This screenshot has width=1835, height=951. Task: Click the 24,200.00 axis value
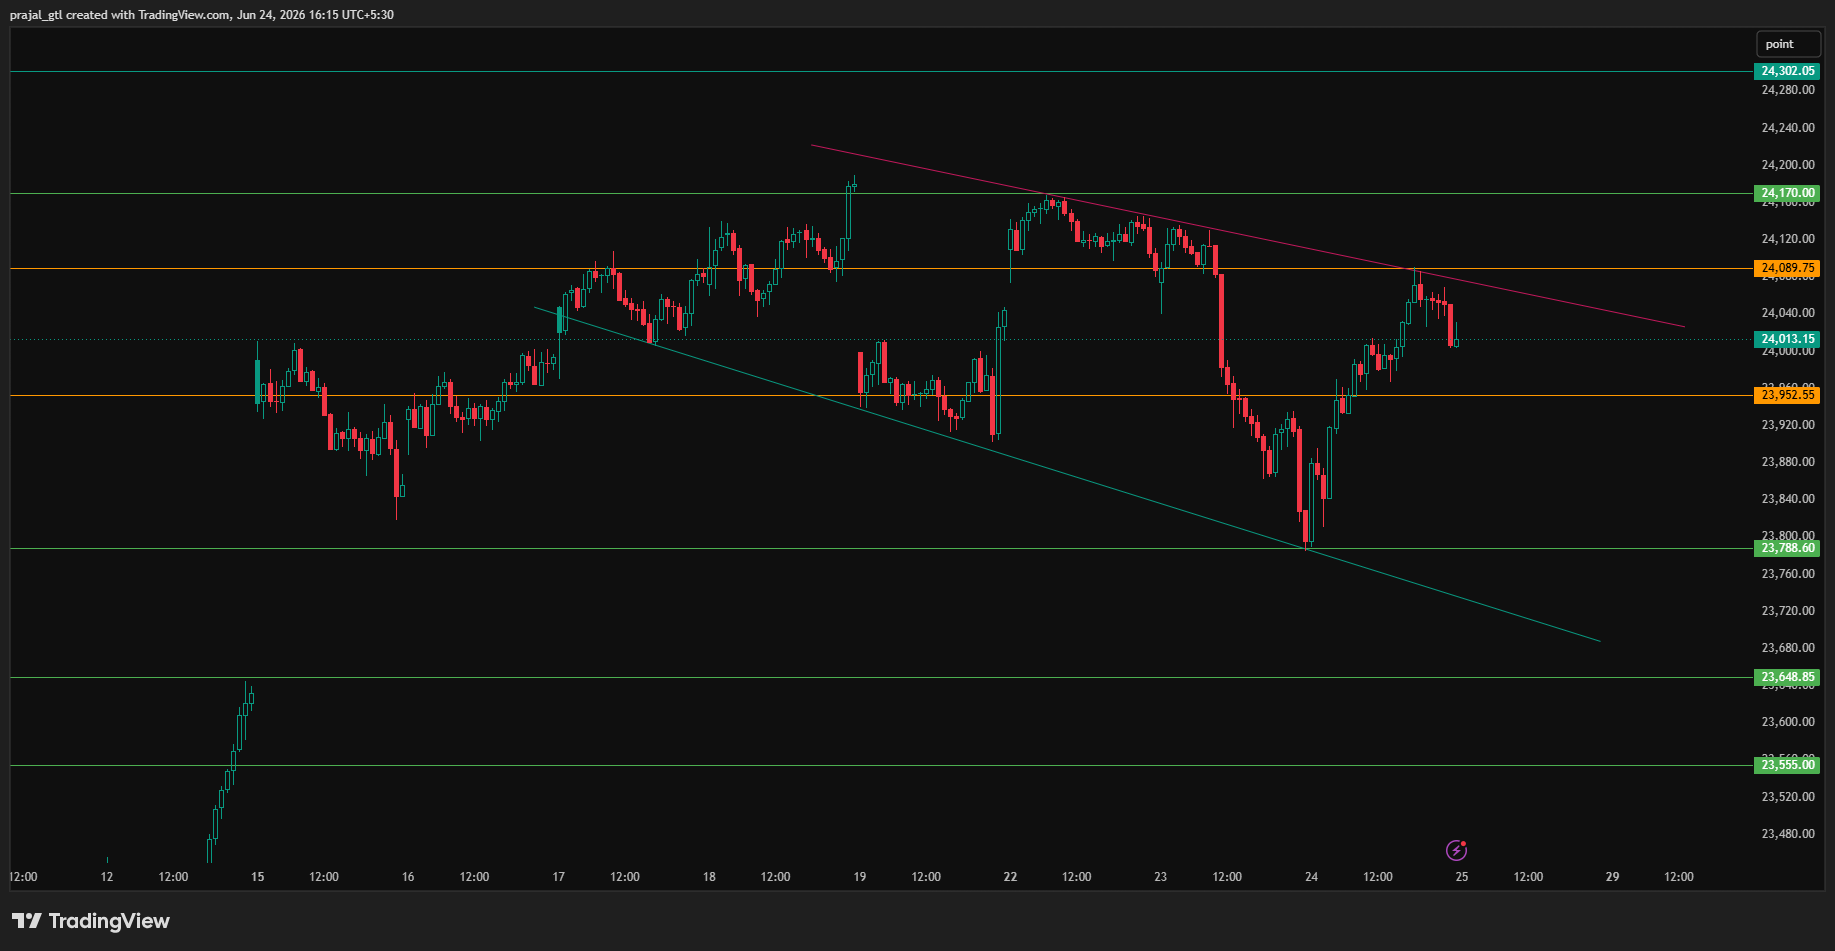(1787, 165)
